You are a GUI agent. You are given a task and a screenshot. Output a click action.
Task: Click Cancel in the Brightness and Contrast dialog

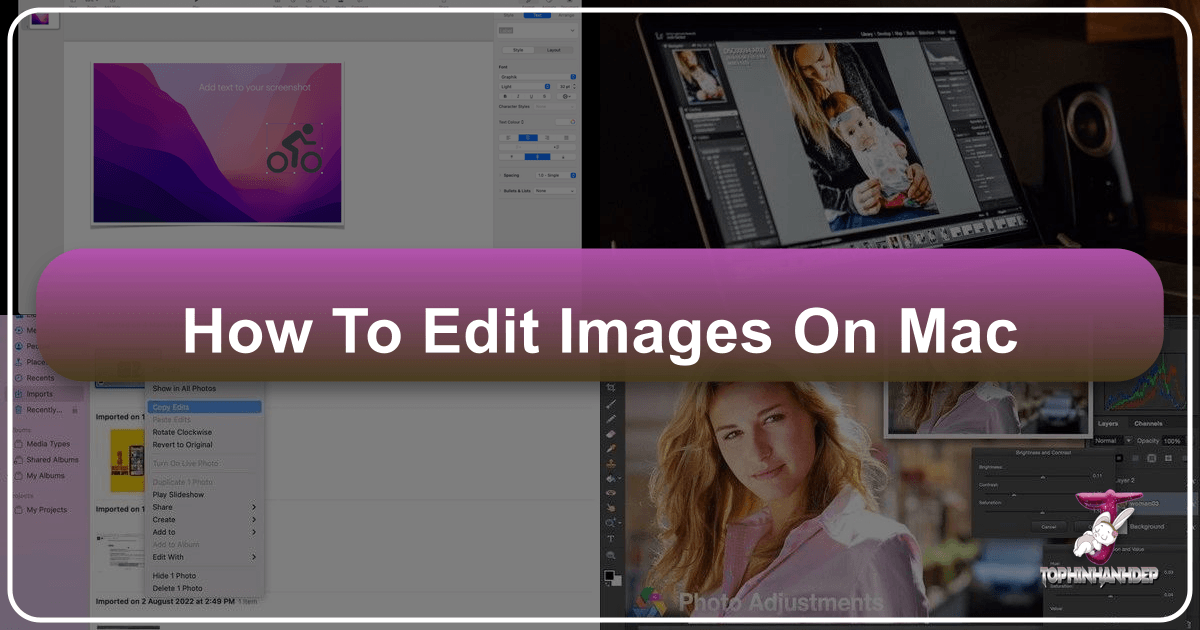pyautogui.click(x=1048, y=527)
